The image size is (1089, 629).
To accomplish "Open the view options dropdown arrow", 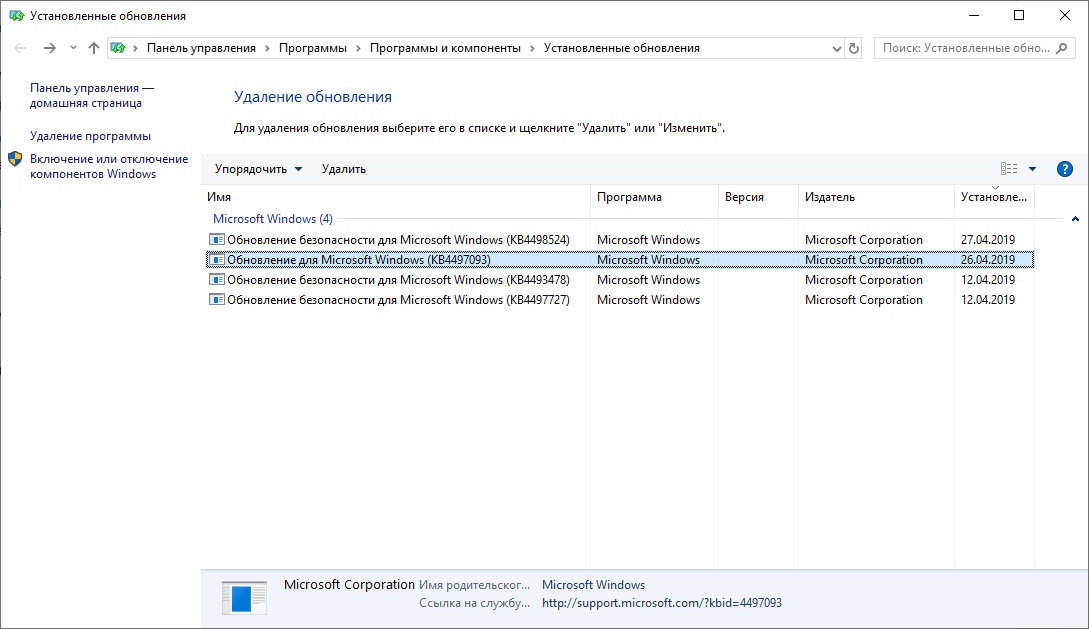I will pos(1033,169).
